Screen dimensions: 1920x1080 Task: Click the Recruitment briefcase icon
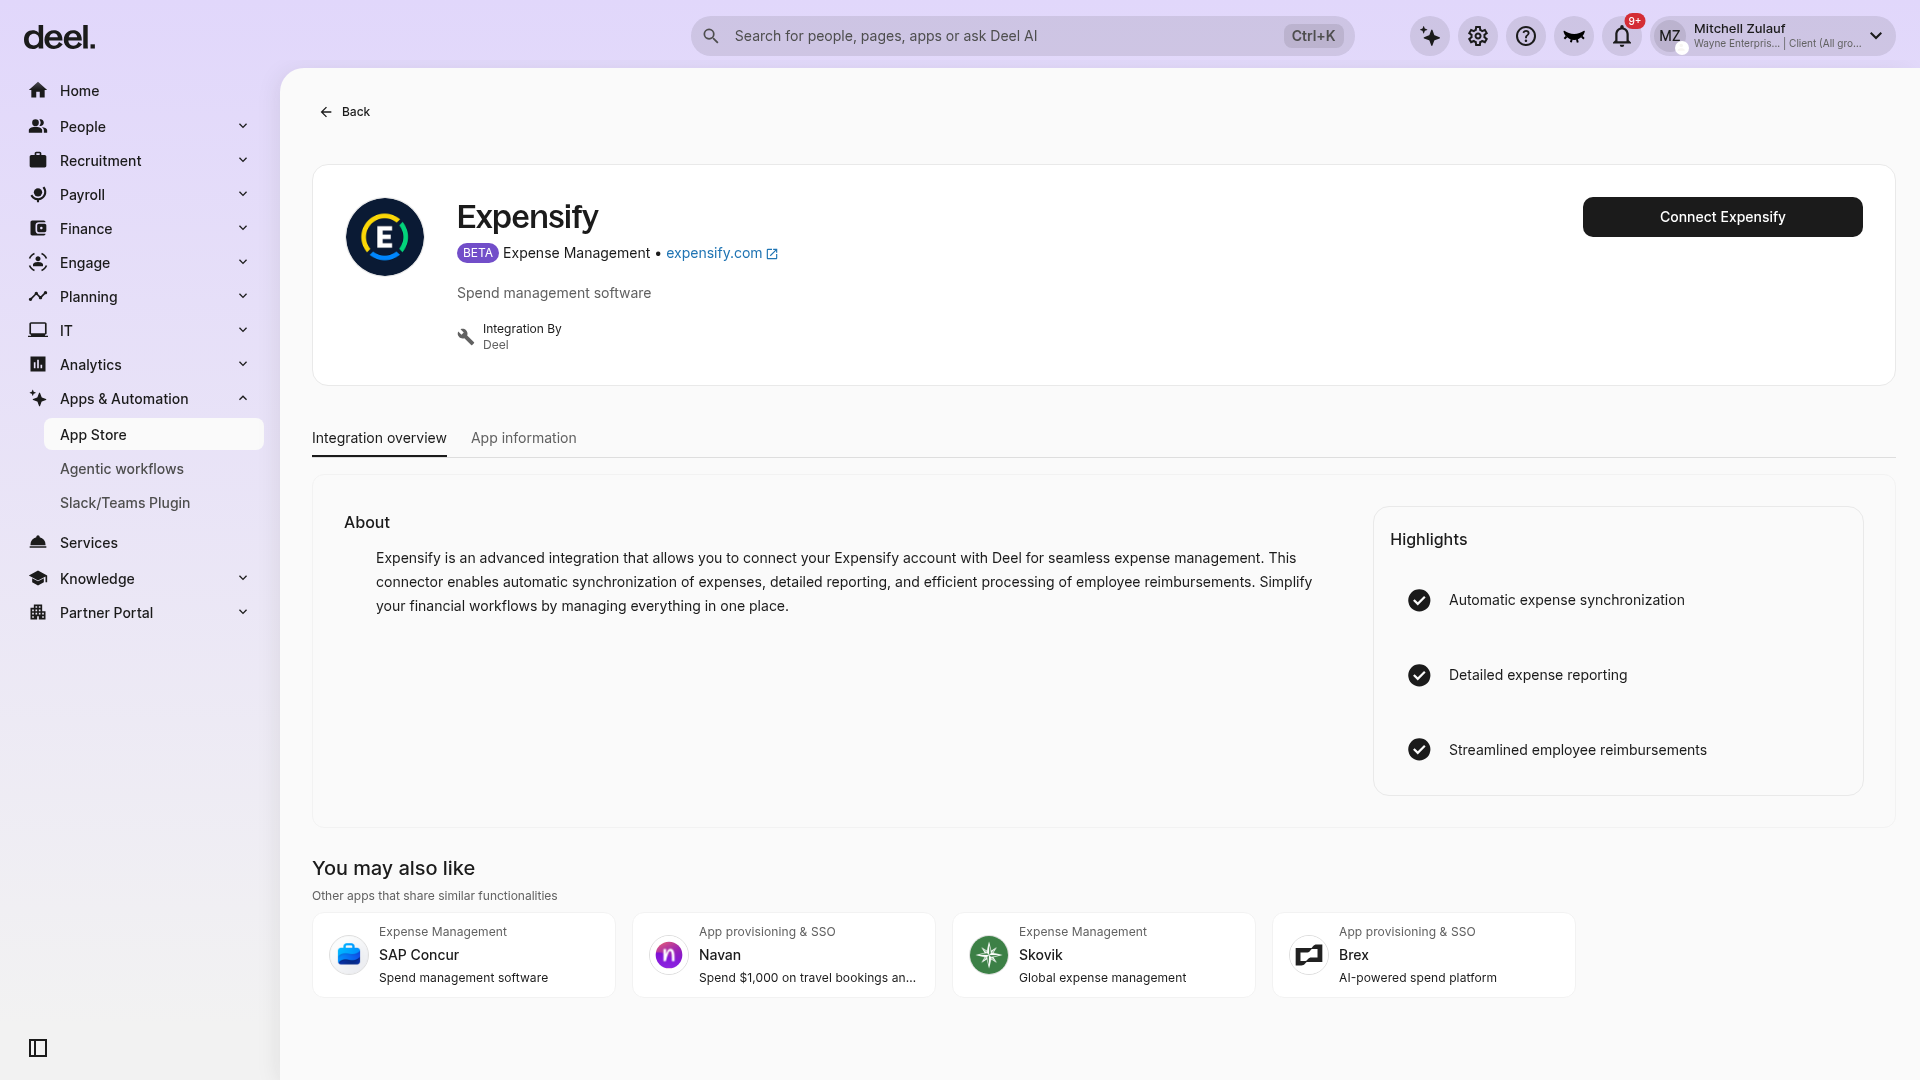tap(38, 161)
